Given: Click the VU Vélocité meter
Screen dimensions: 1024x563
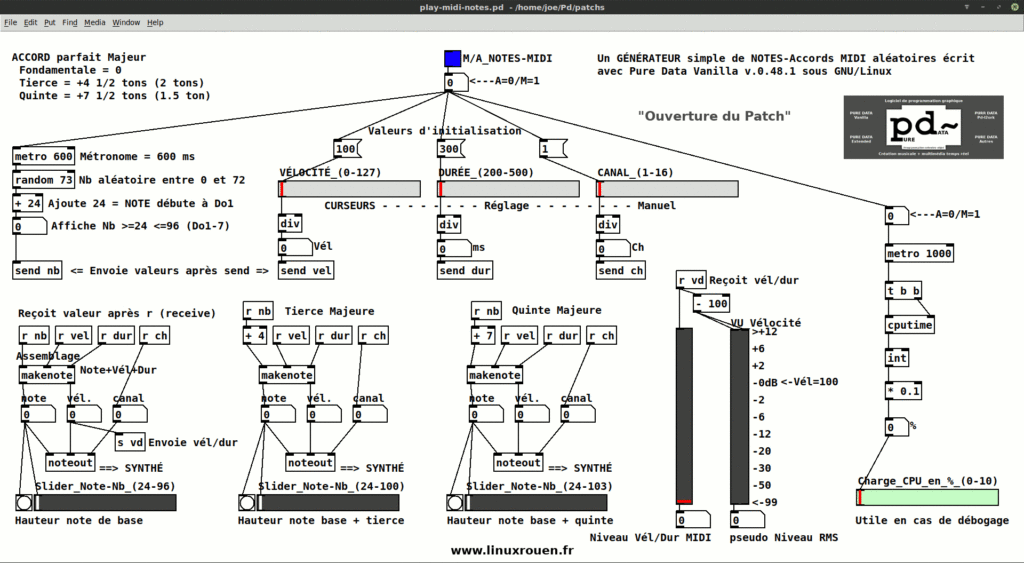Looking at the screenshot, I should tap(739, 416).
